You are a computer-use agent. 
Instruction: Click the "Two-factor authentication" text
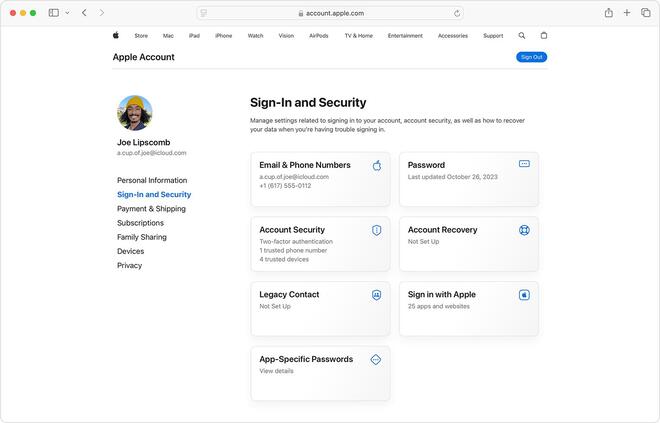point(296,242)
